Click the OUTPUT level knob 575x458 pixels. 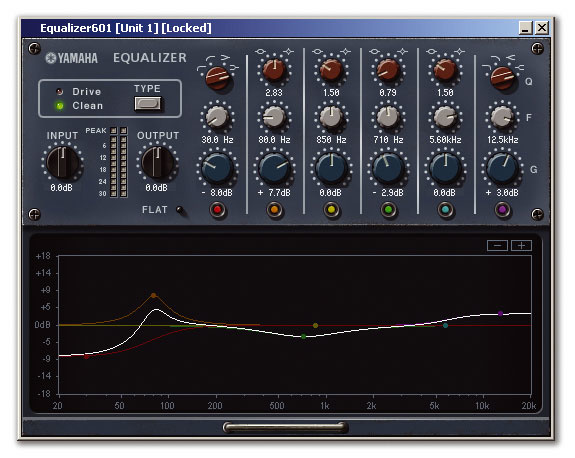[x=158, y=162]
